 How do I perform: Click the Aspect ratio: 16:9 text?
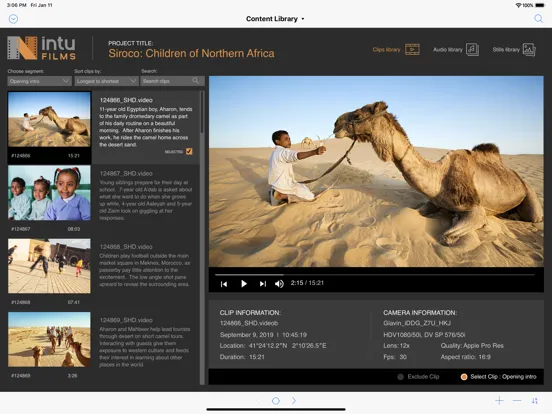[x=466, y=357]
